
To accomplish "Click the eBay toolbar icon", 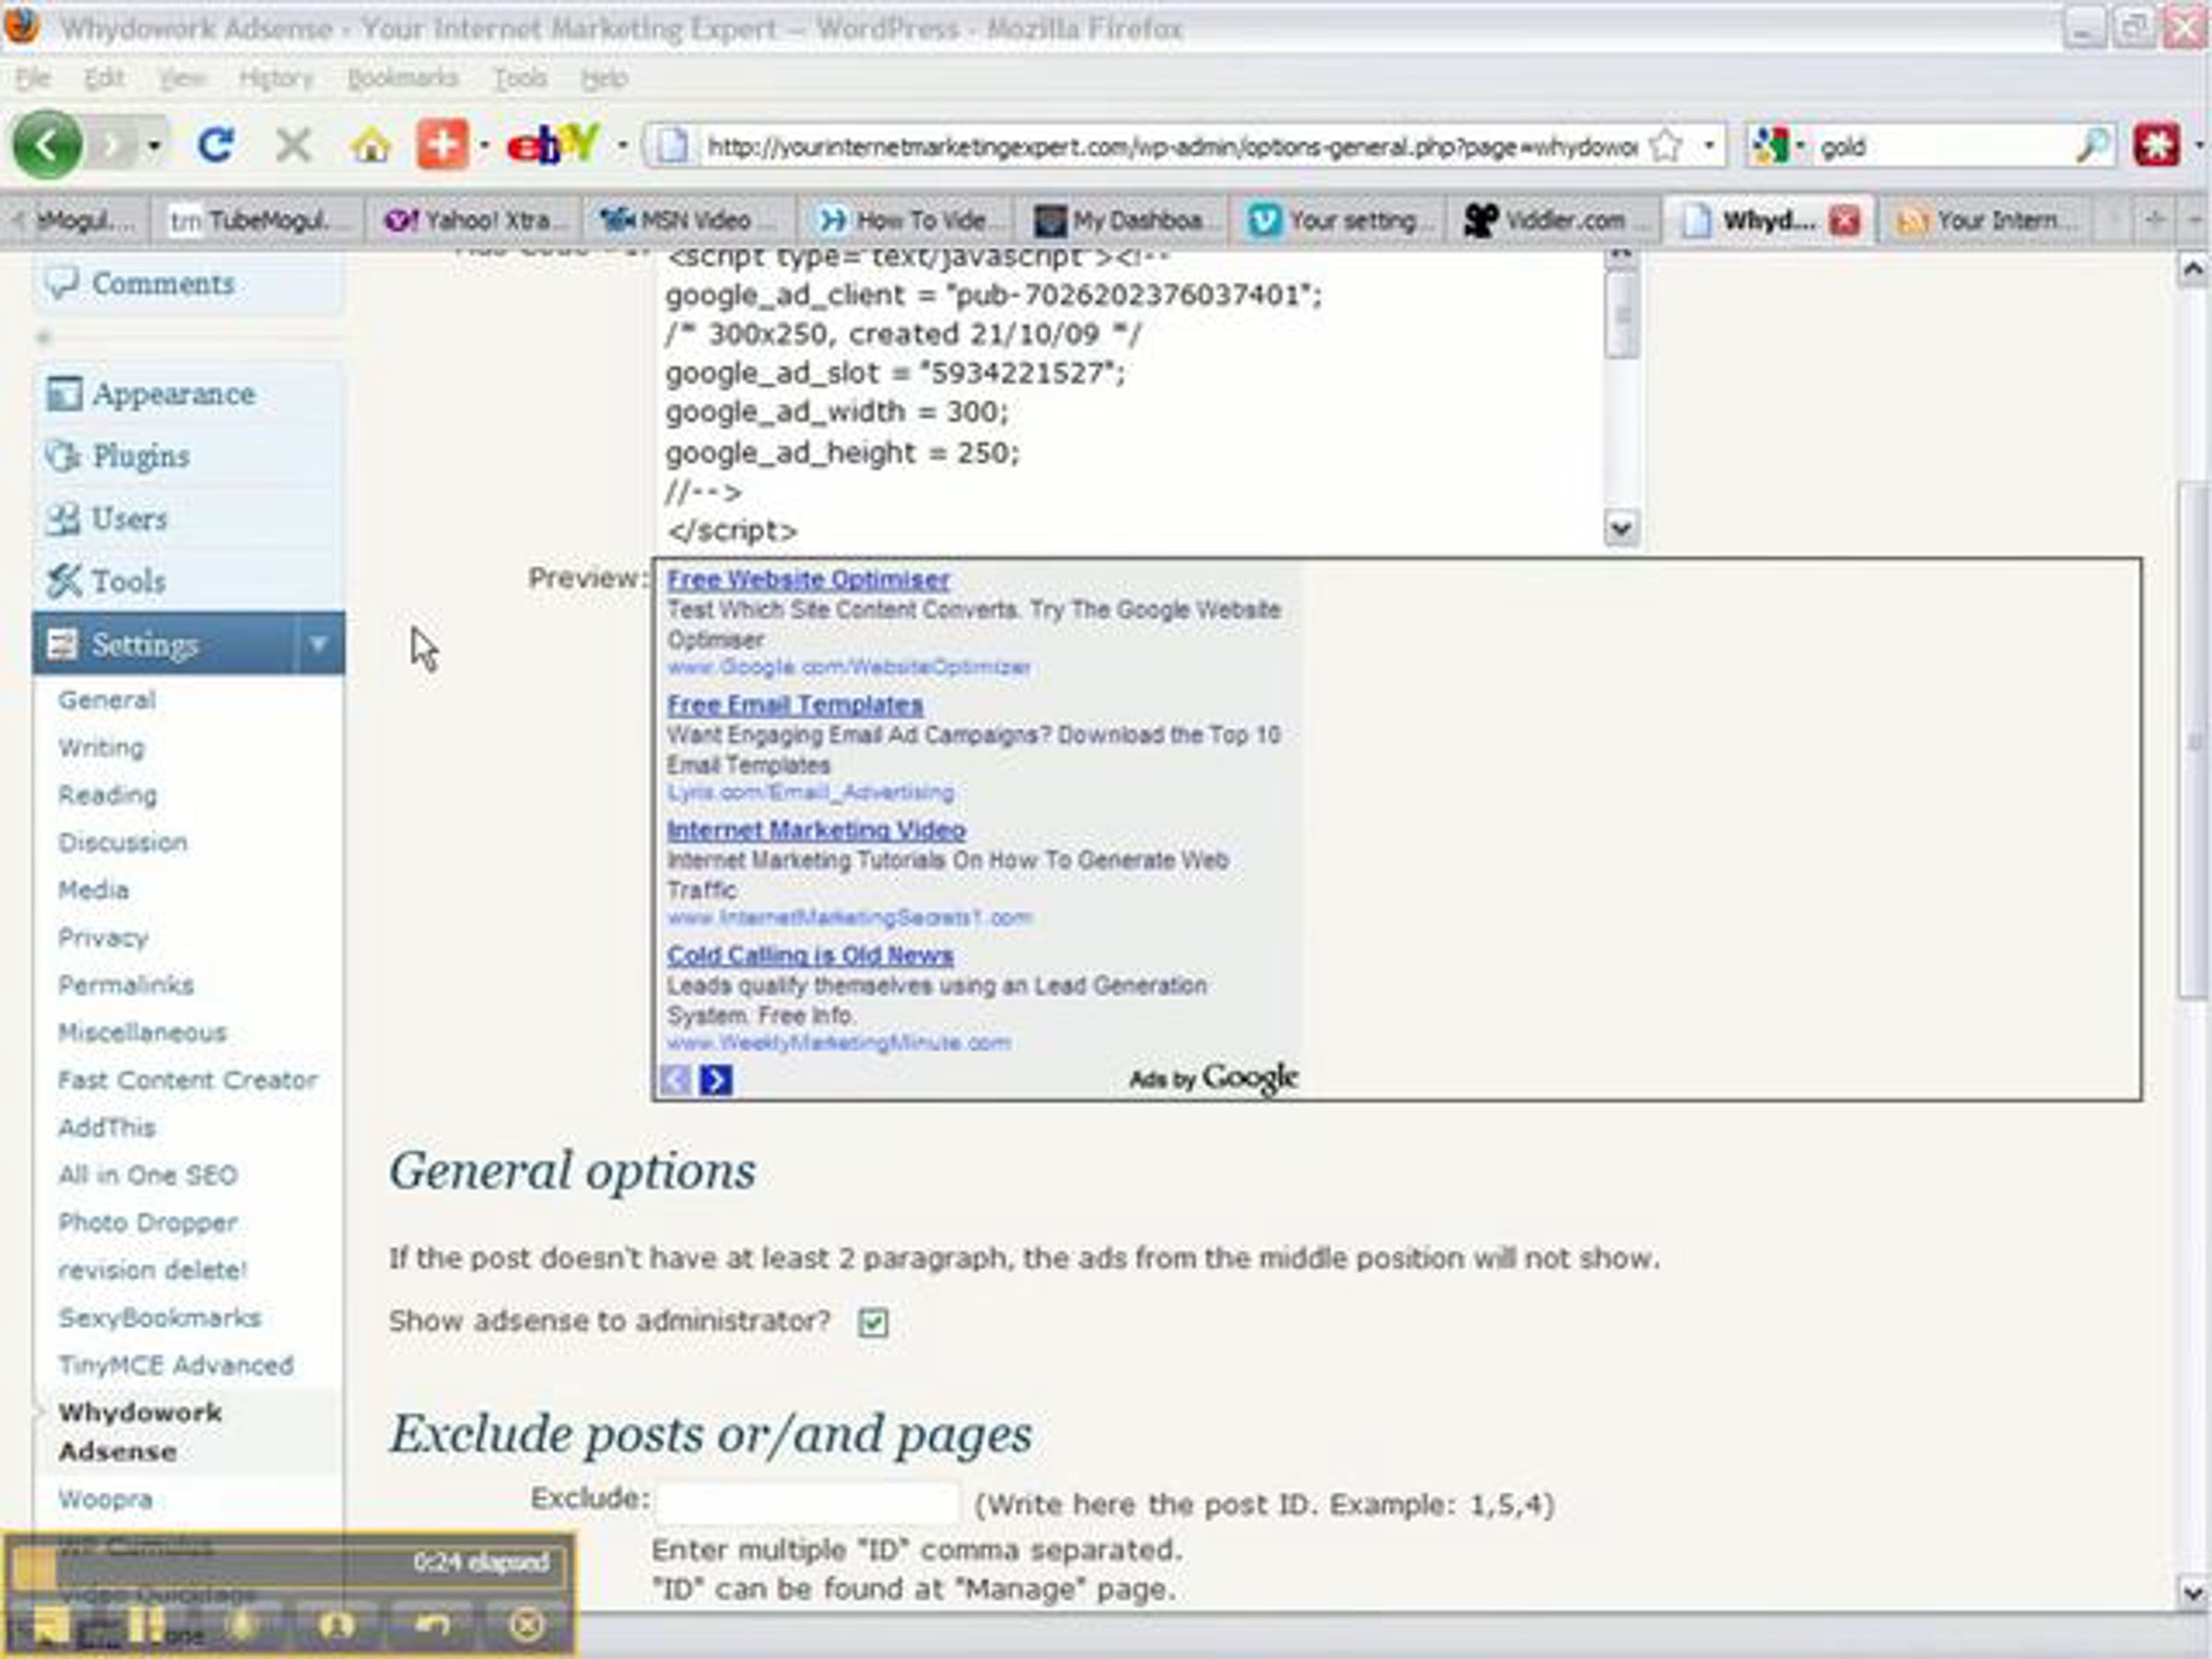I will pyautogui.click(x=552, y=146).
